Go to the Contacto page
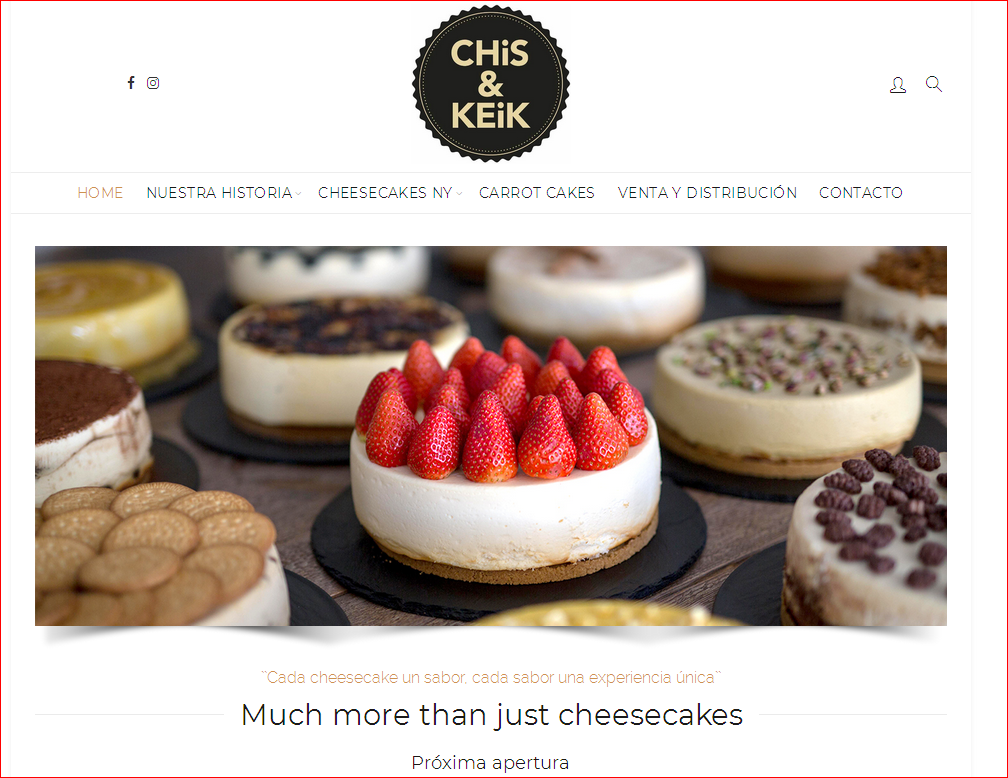Viewport: 1008px width, 778px height. pos(861,193)
